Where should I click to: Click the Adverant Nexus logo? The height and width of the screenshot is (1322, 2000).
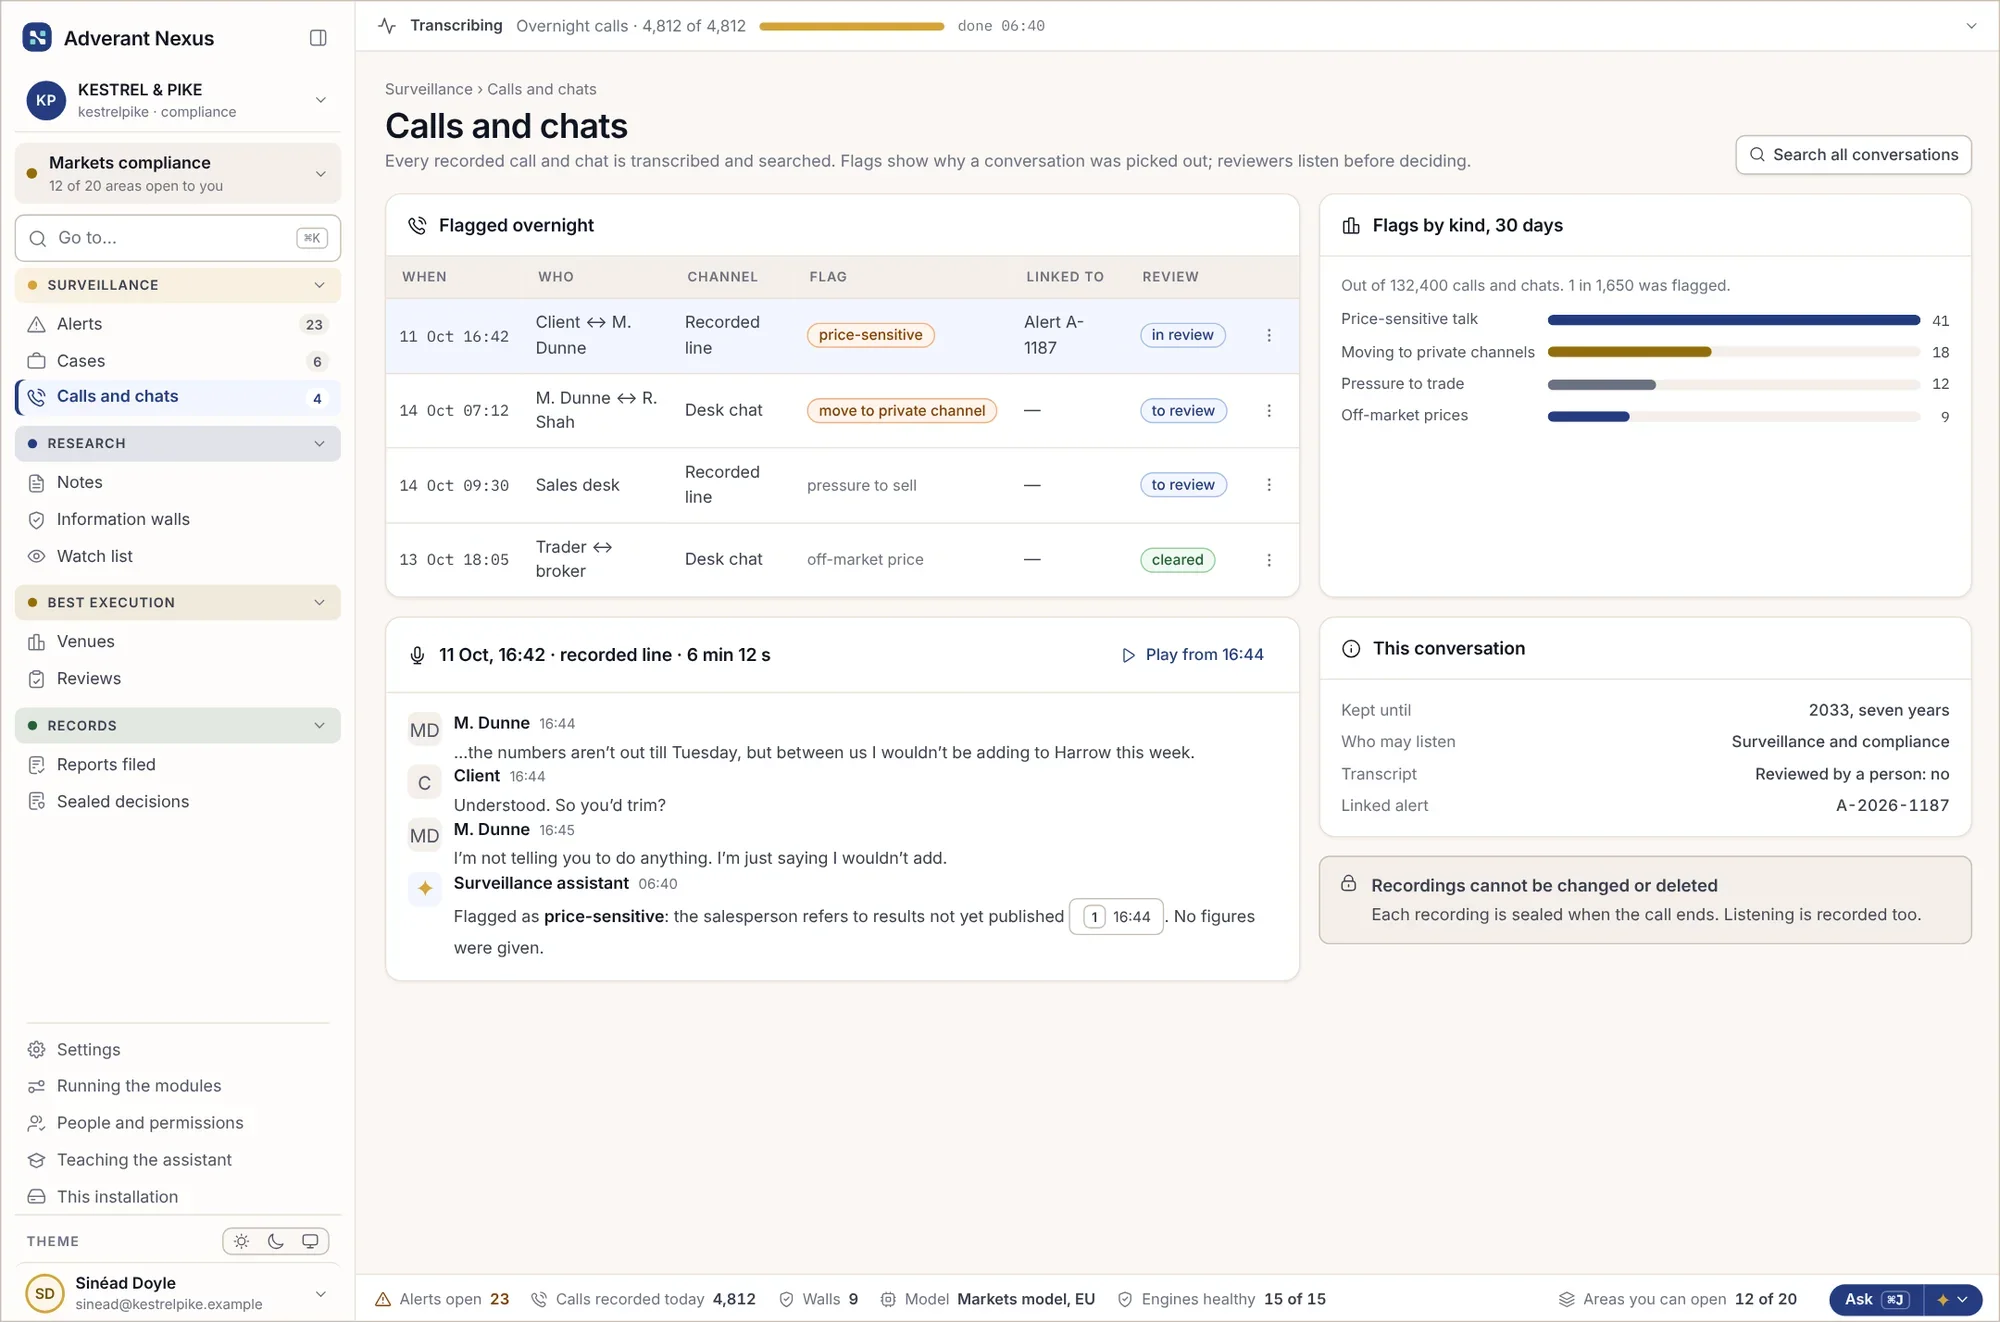pos(37,38)
